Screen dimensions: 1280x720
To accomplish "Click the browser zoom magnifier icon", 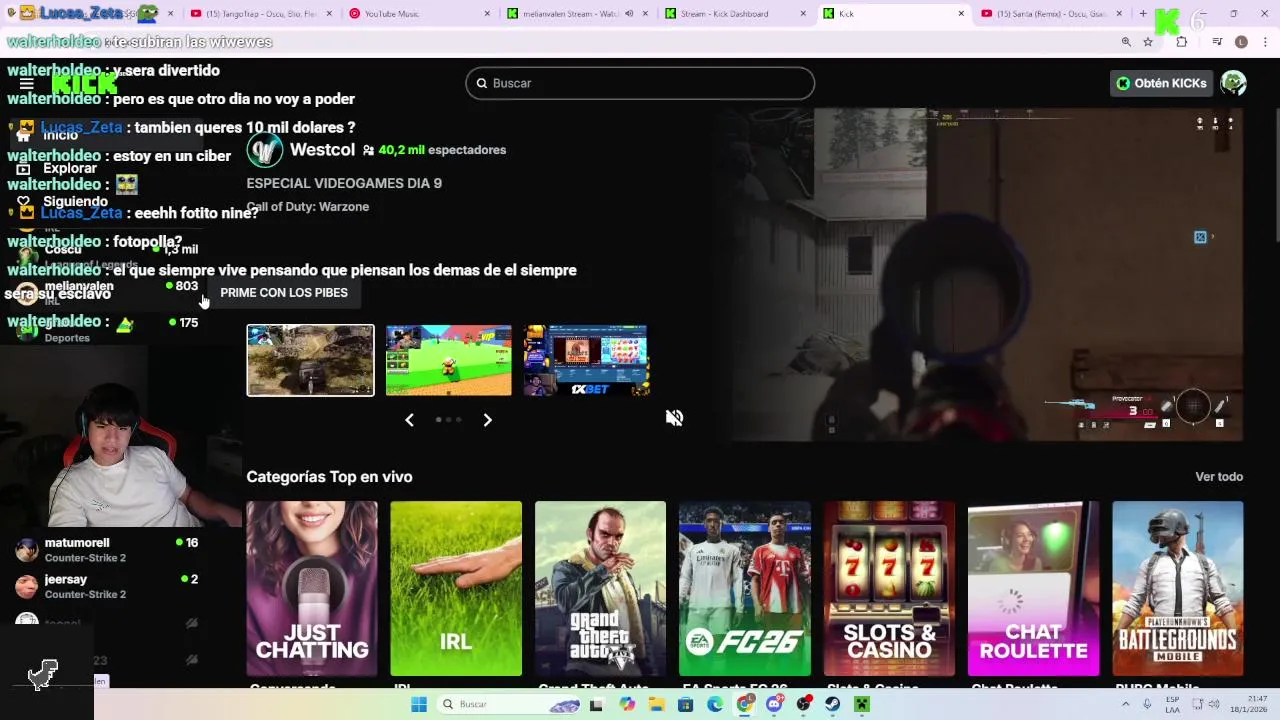I will pyautogui.click(x=1126, y=42).
